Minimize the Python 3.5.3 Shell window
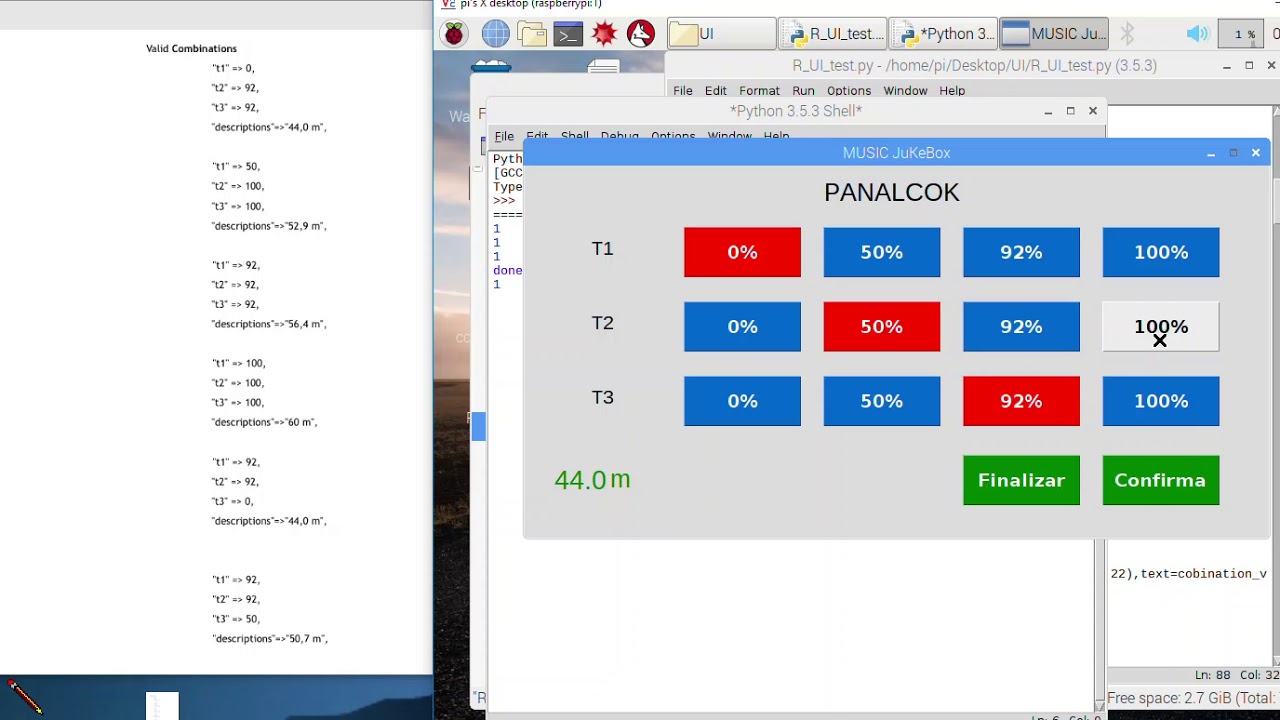Screen dimensions: 1280x720 1048,111
